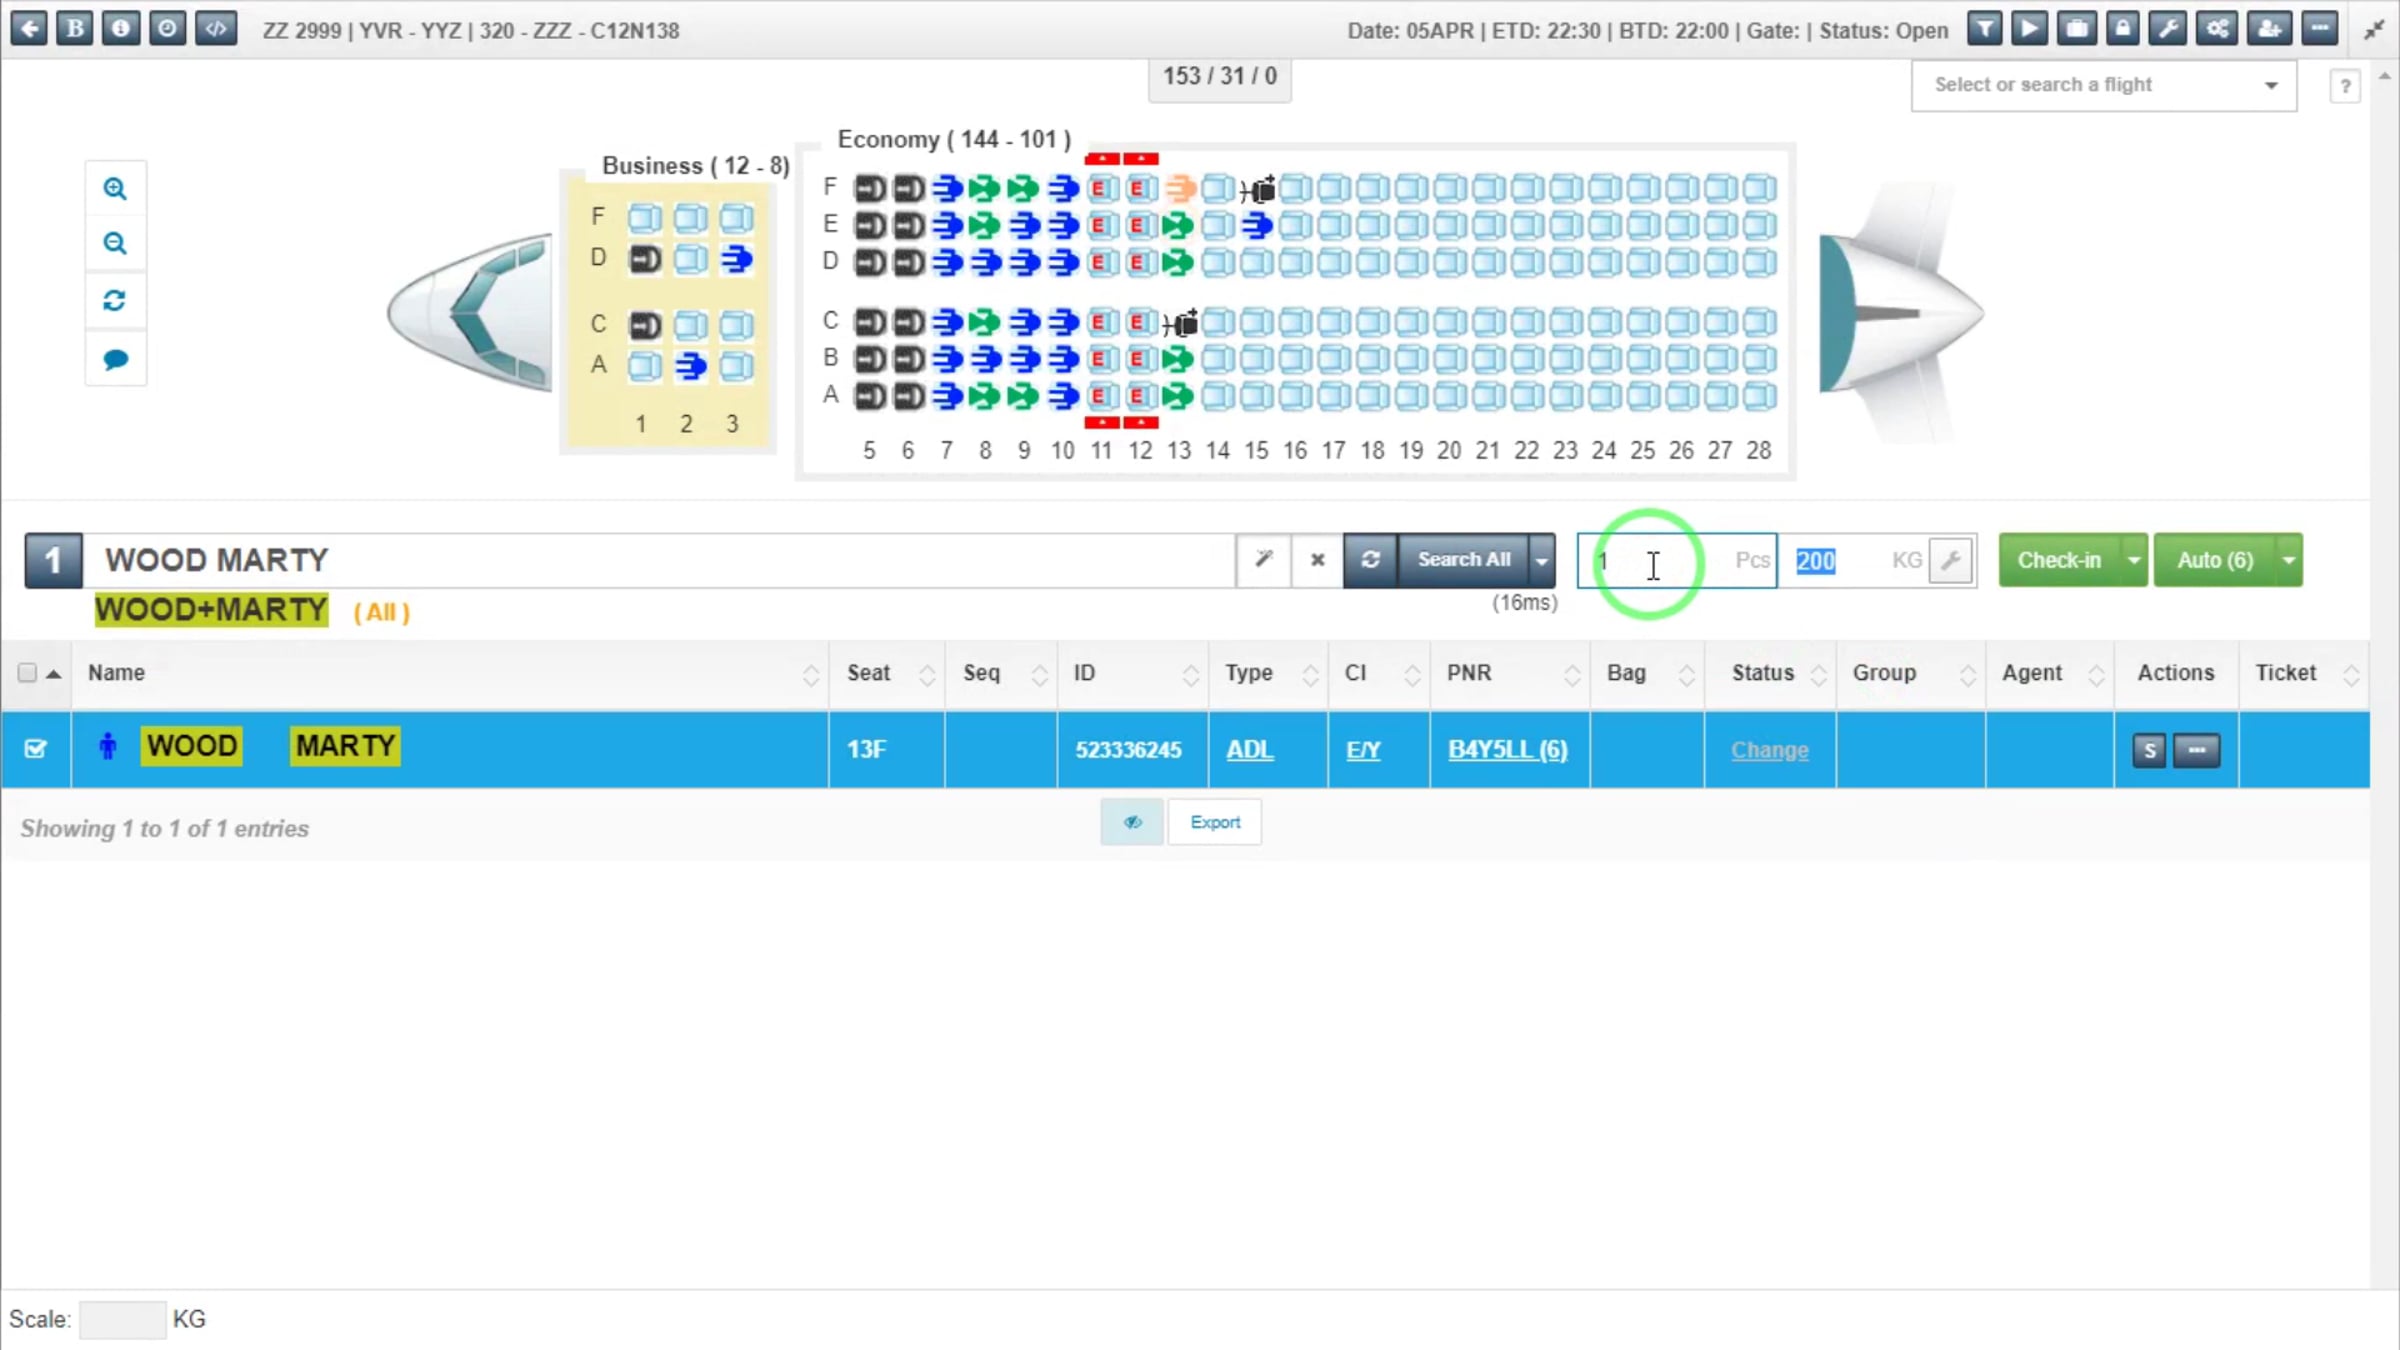The width and height of the screenshot is (2400, 1350).
Task: Click the collapse fullscreen arrows icon
Action: [x=2375, y=30]
